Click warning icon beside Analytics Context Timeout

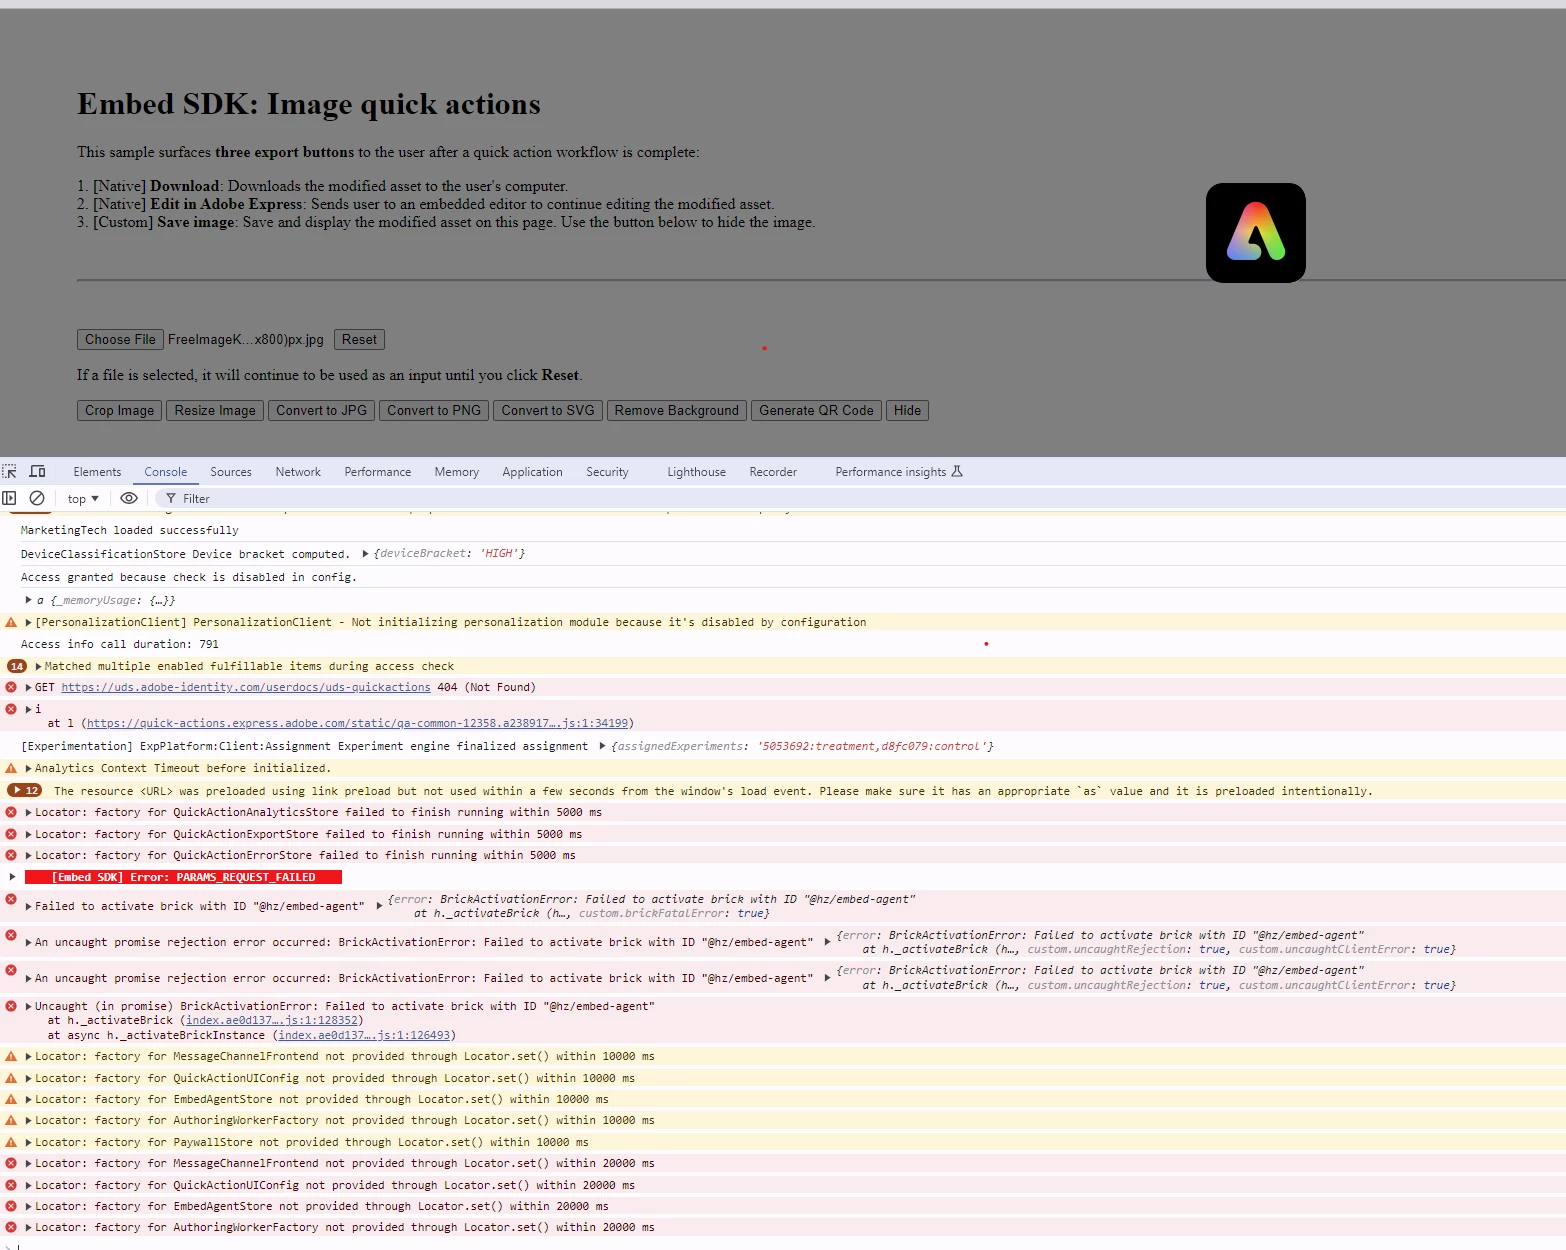click(x=11, y=769)
